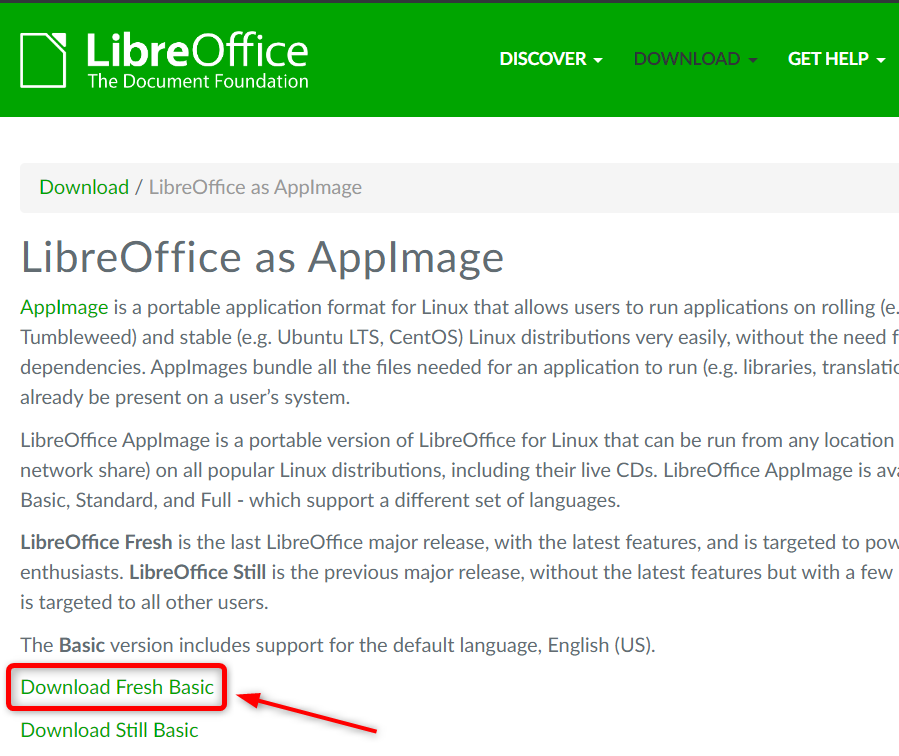Click the highlighted Download Fresh Basic box
The image size is (899, 756).
coord(116,688)
